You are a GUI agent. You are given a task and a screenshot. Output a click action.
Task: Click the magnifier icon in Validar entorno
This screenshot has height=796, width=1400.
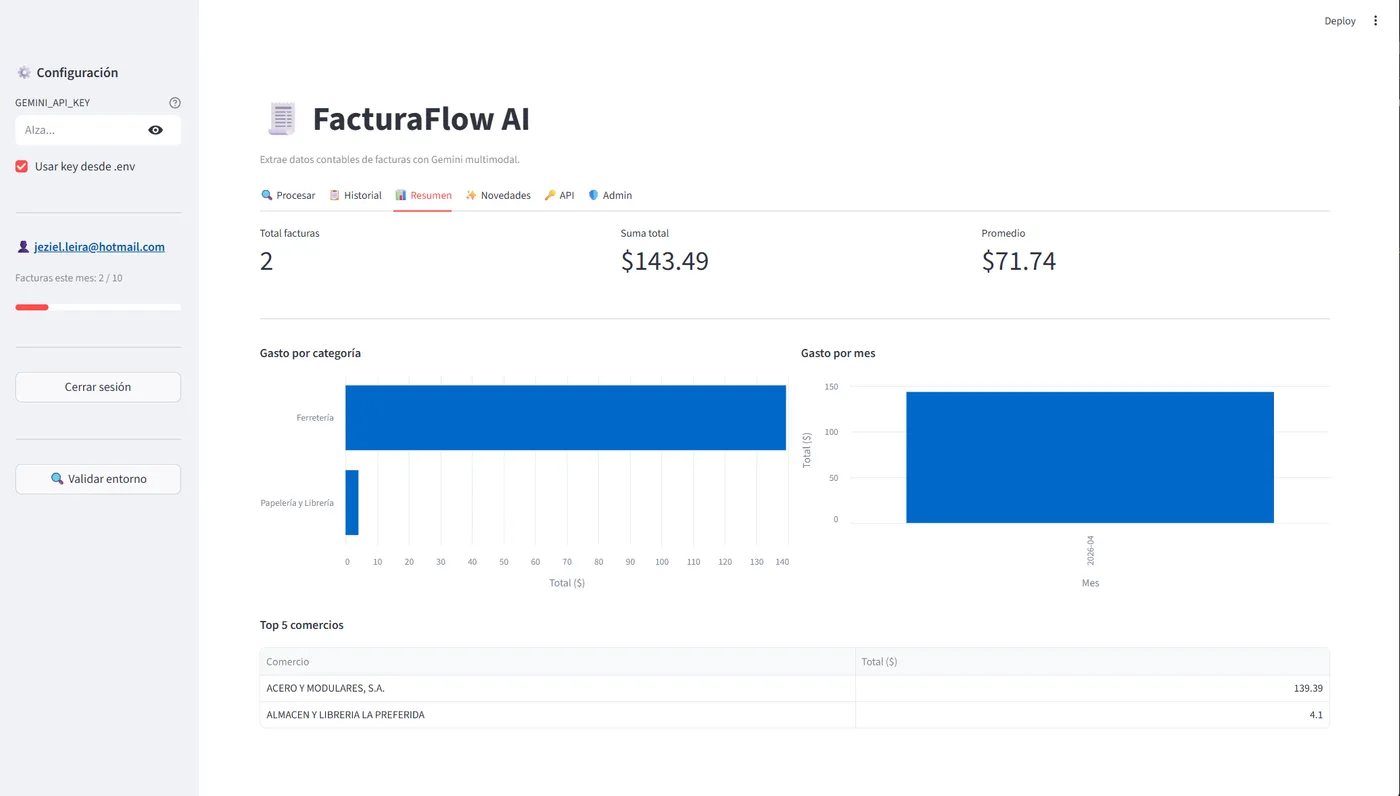click(57, 479)
